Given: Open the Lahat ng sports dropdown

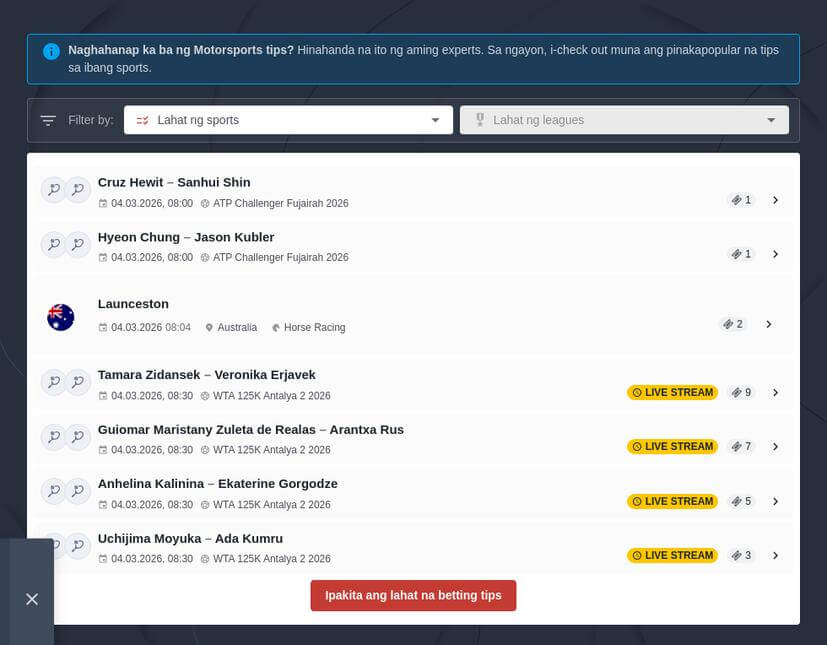Looking at the screenshot, I should point(288,120).
